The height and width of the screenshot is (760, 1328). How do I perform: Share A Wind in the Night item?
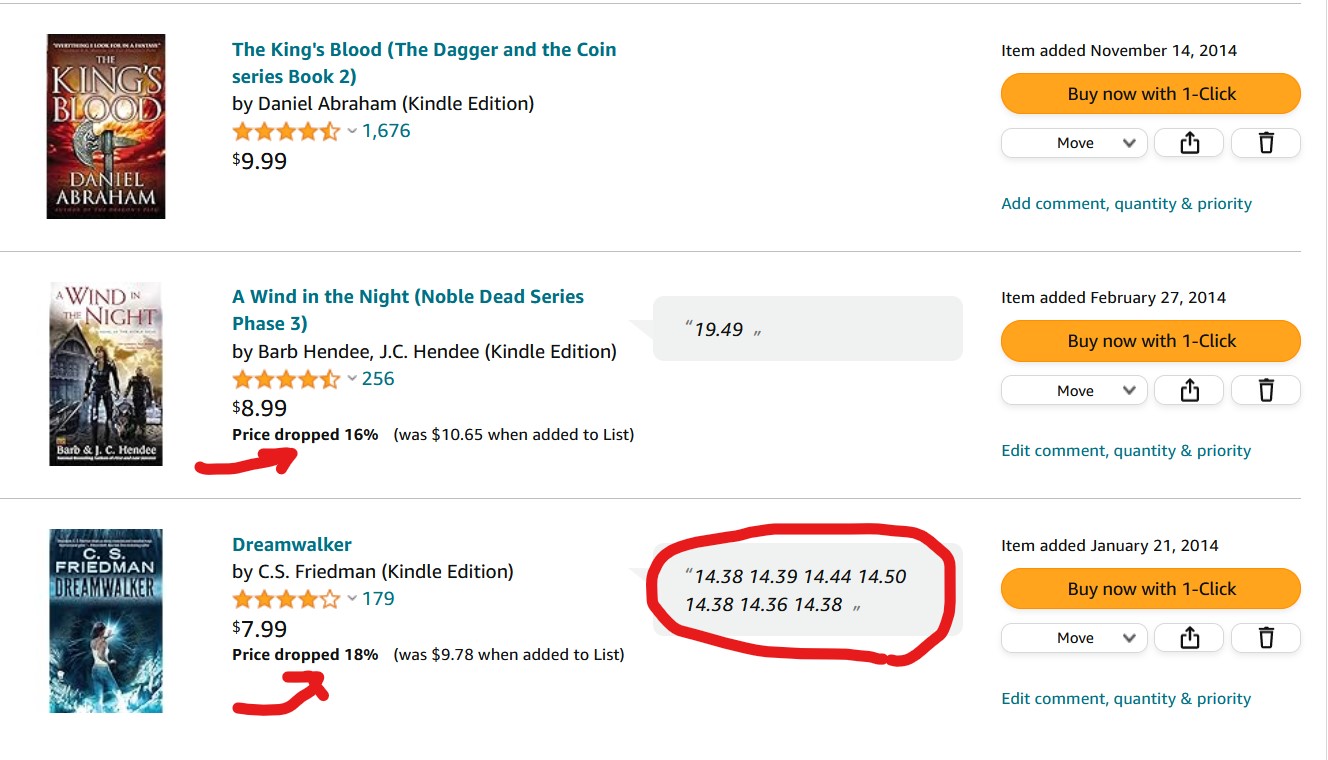pyautogui.click(x=1189, y=390)
